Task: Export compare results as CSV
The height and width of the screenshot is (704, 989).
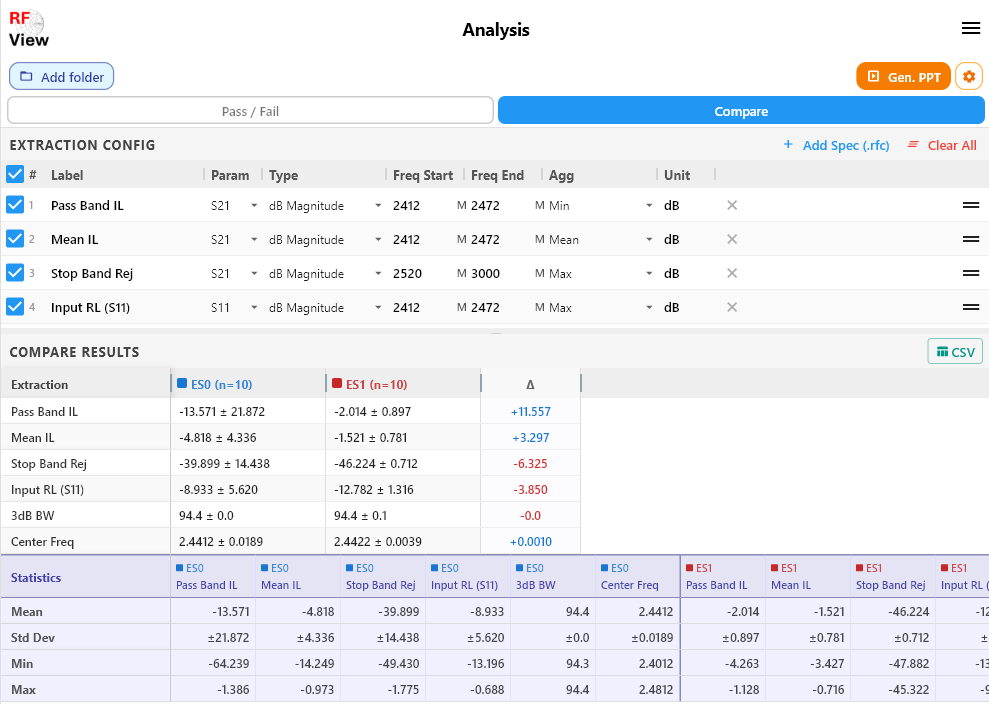Action: pyautogui.click(x=955, y=352)
